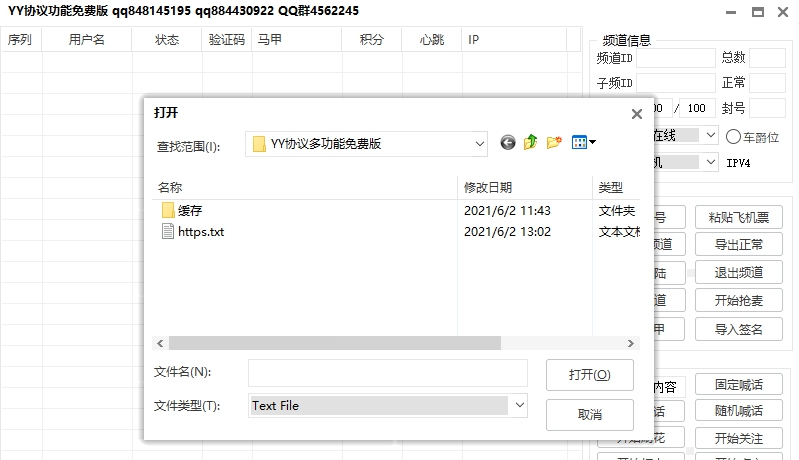Open the view menu icon in dialog

[x=583, y=143]
